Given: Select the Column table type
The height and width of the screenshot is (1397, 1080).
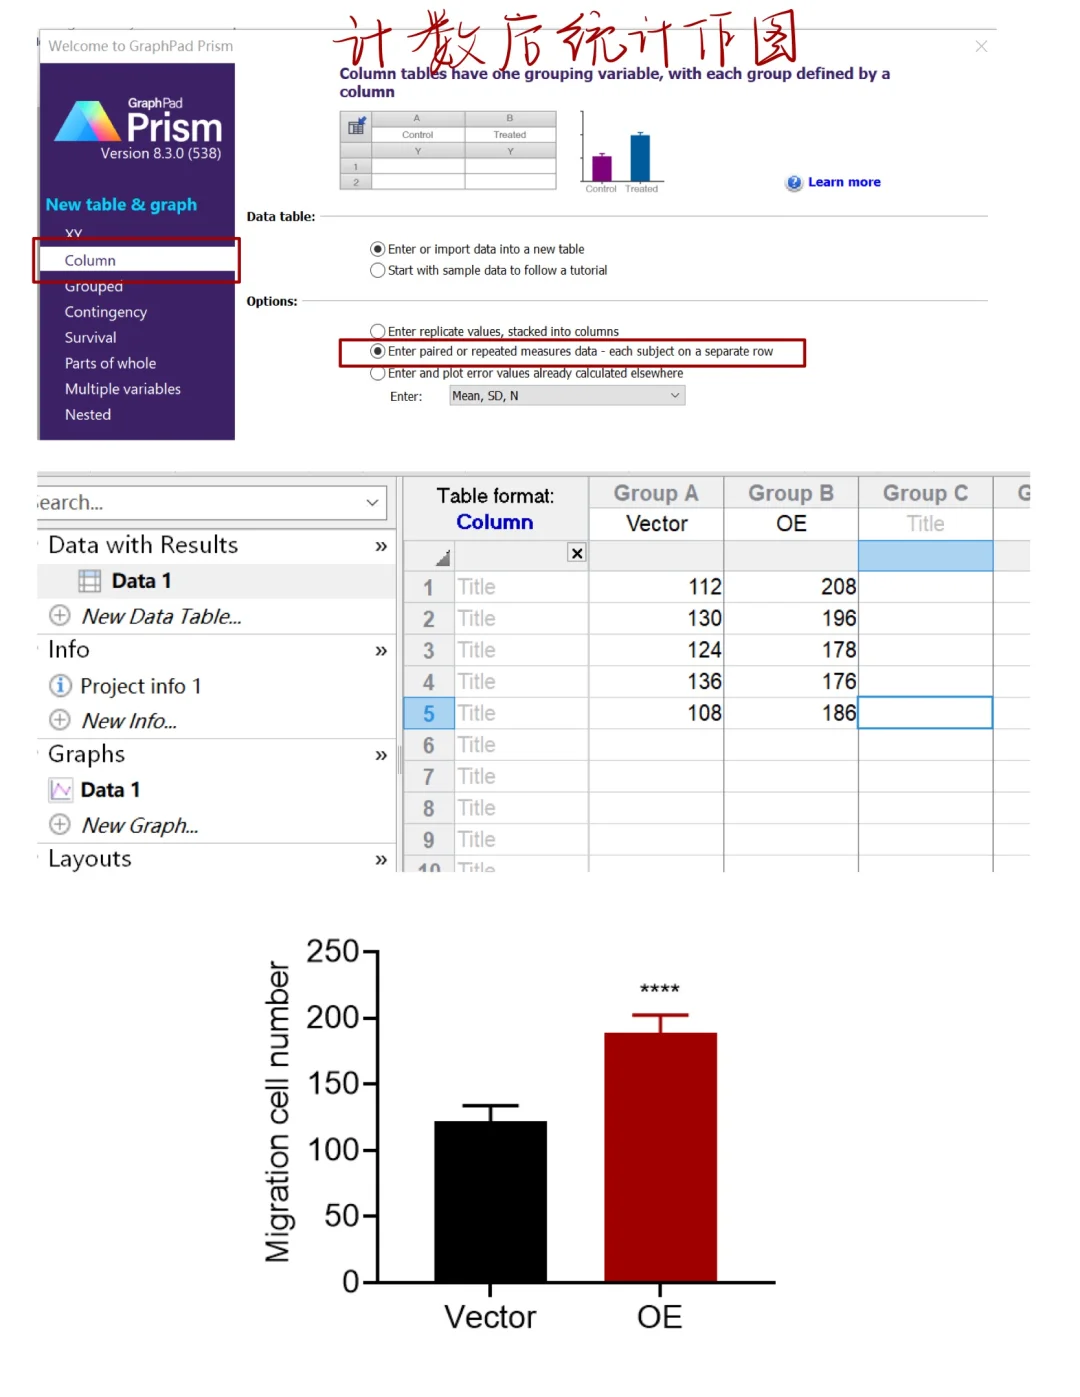Looking at the screenshot, I should [x=137, y=260].
